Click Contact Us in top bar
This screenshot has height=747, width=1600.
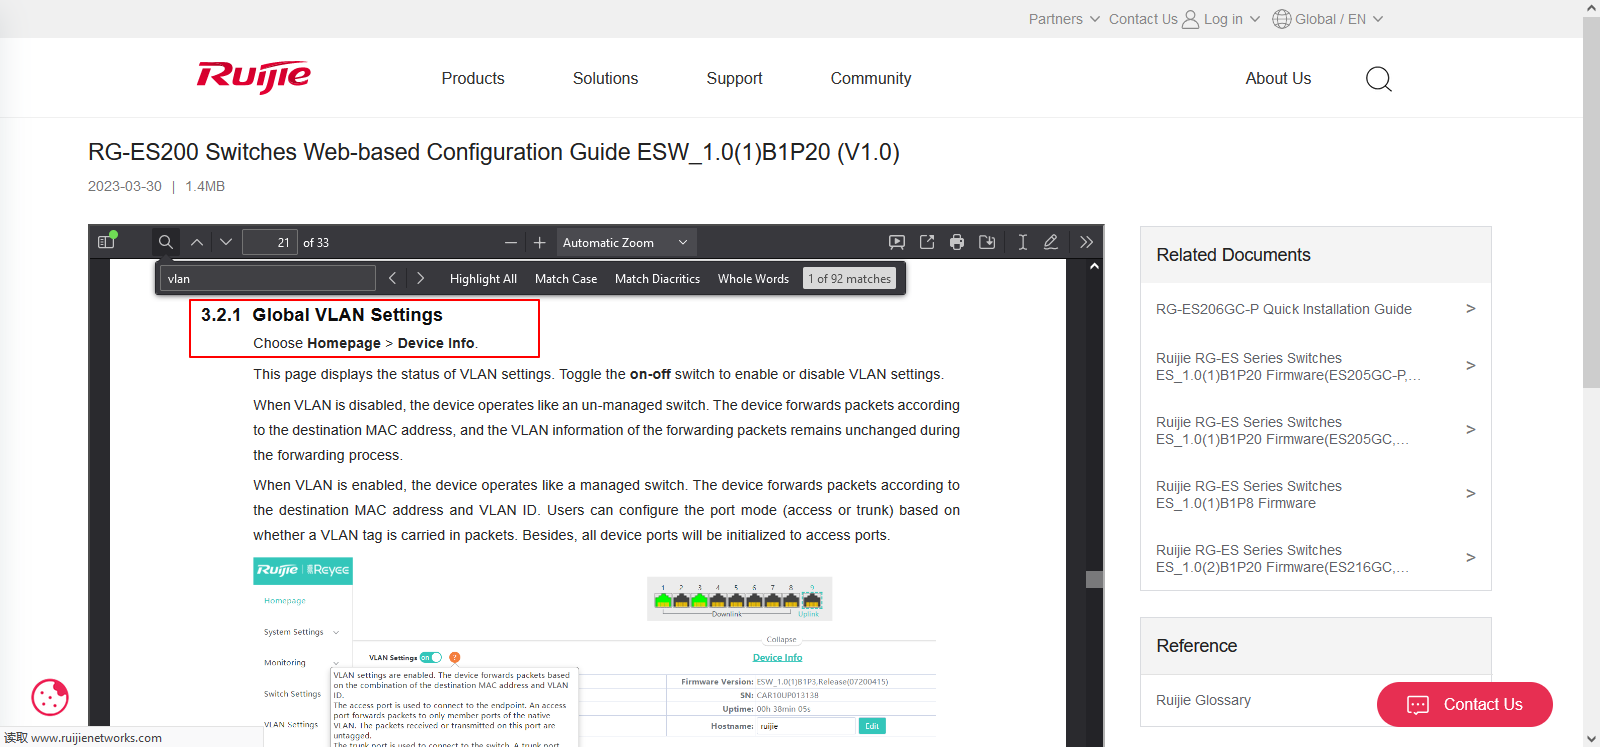pyautogui.click(x=1143, y=19)
